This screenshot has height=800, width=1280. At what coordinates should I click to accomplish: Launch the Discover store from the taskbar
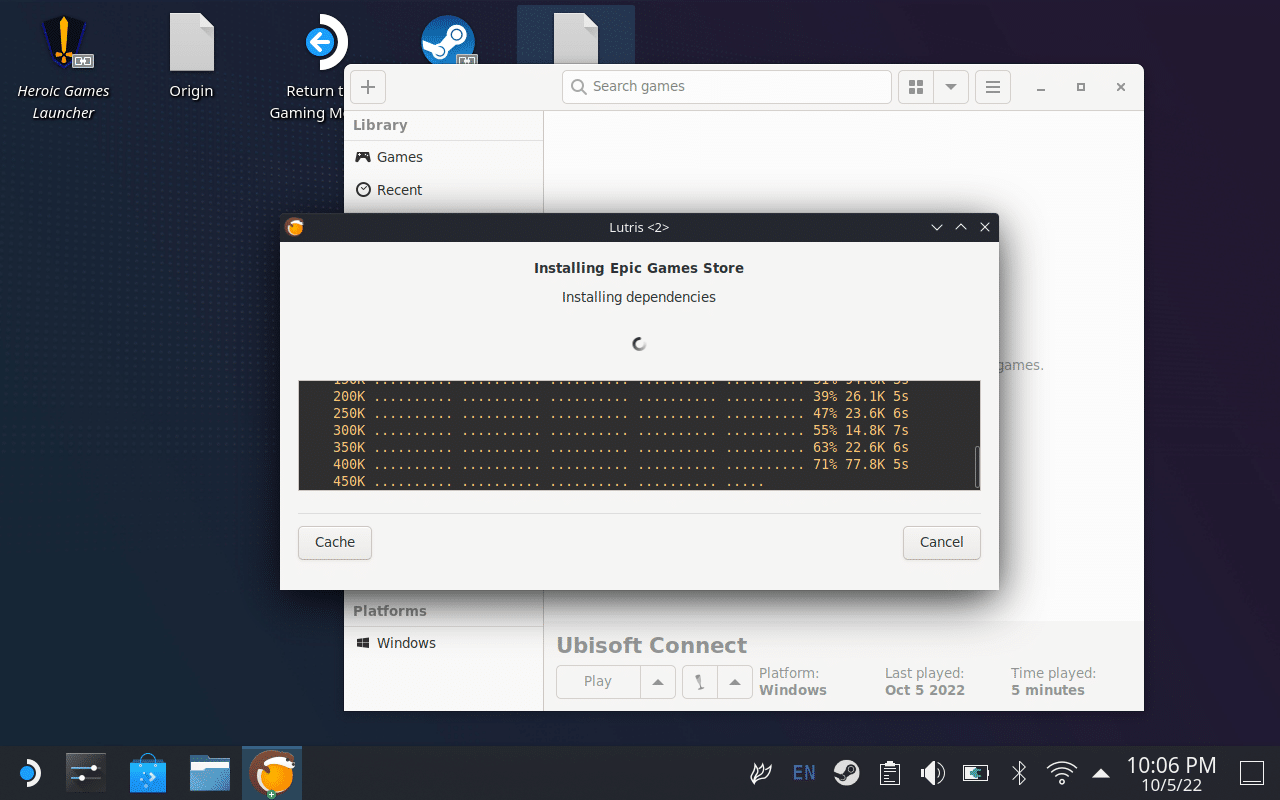[x=148, y=773]
